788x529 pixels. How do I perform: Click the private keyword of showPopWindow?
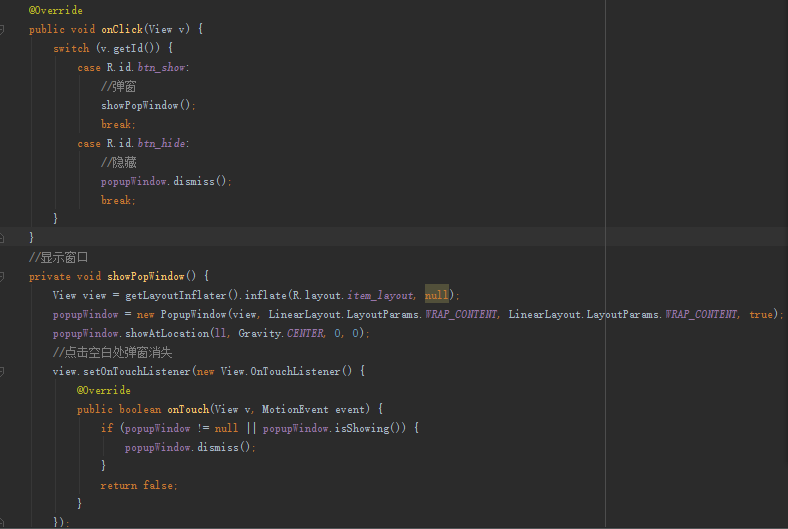[x=50, y=276]
